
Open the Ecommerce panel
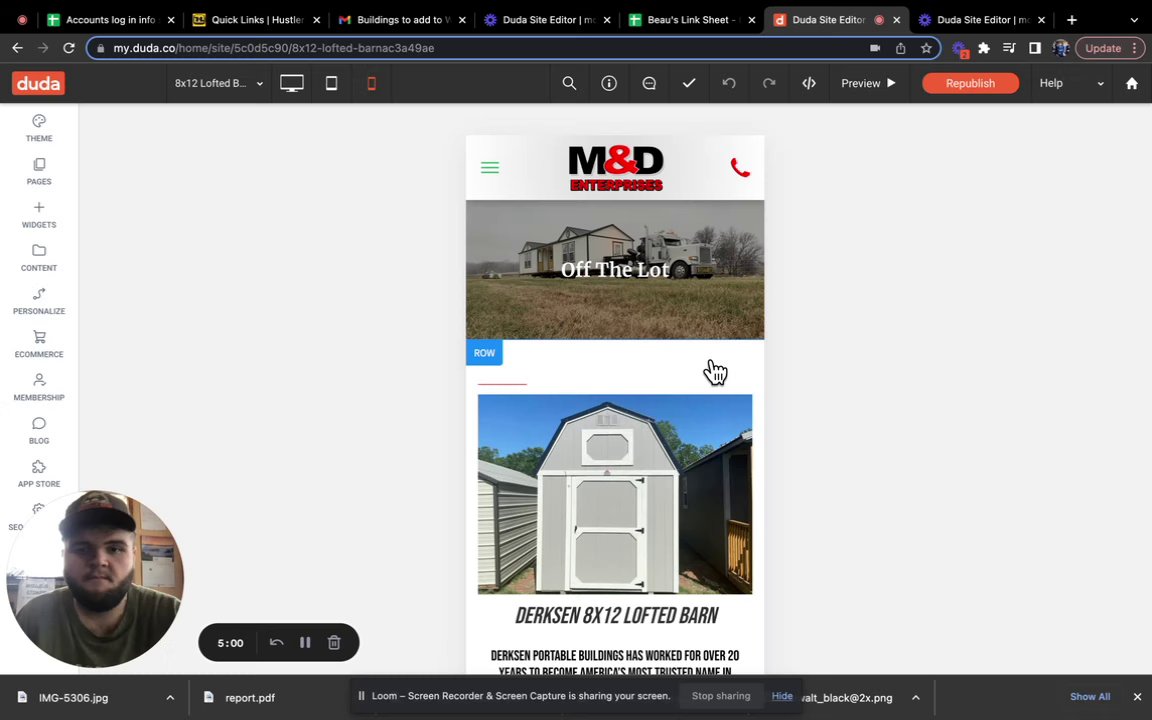39,345
